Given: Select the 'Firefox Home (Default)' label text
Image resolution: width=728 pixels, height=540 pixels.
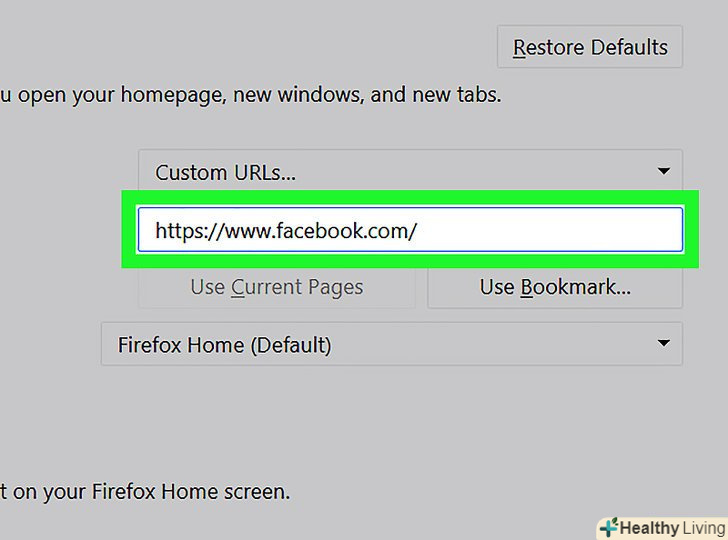Looking at the screenshot, I should 224,345.
